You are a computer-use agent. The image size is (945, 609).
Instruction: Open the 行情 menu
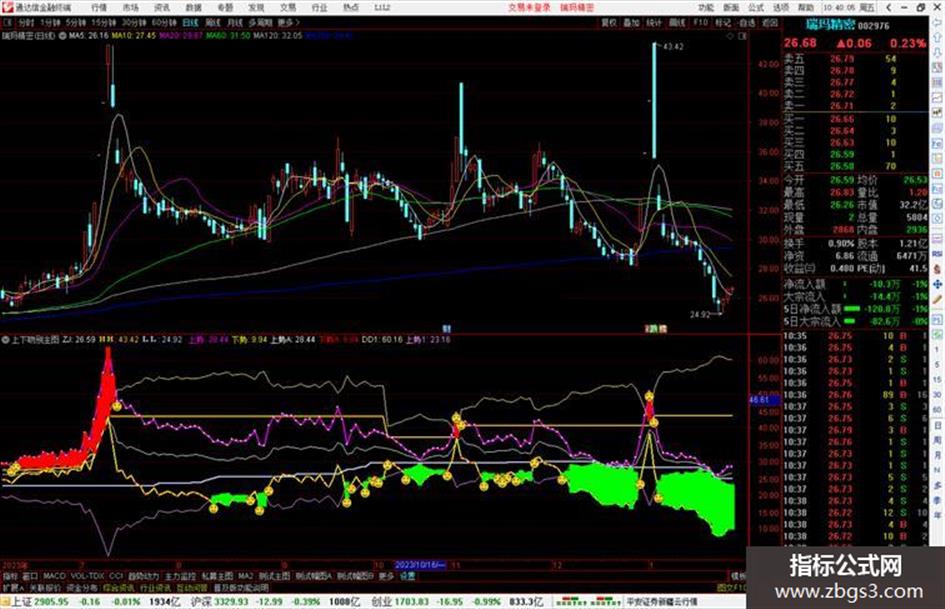(99, 8)
